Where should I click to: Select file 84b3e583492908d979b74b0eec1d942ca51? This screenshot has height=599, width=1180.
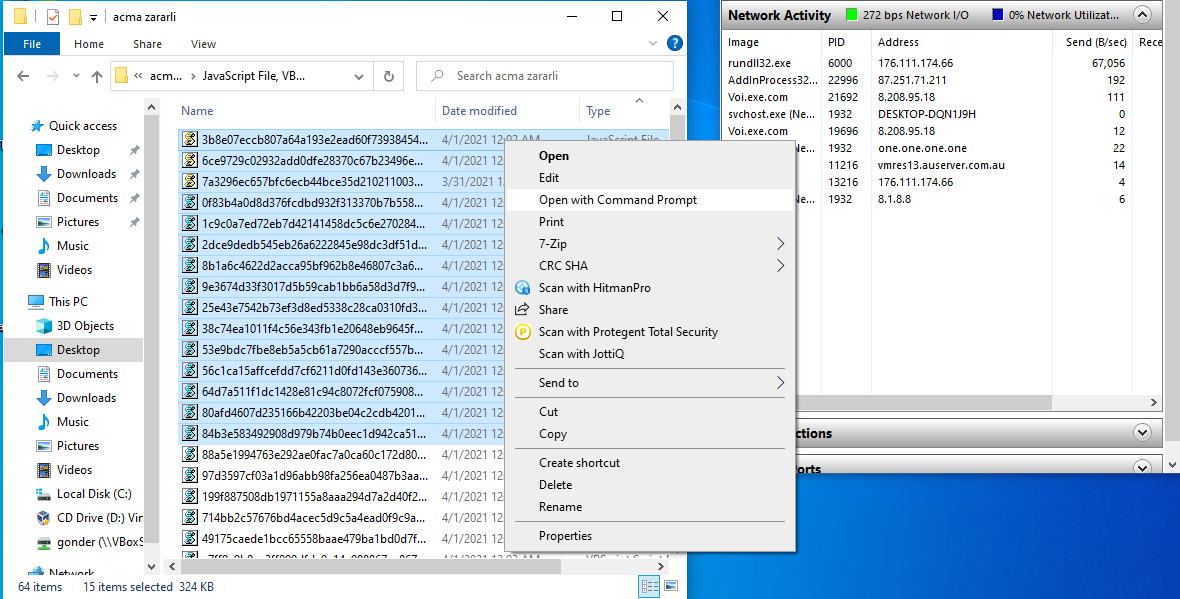click(x=314, y=433)
